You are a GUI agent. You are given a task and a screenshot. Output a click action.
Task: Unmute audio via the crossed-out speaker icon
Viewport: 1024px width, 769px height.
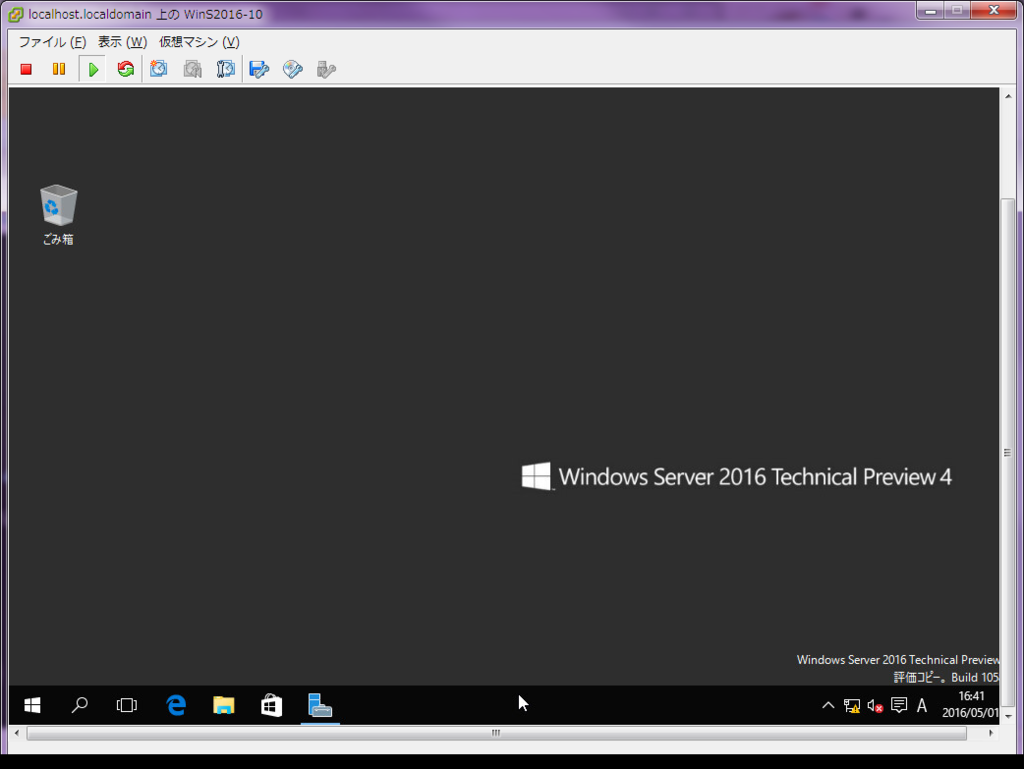pos(873,705)
